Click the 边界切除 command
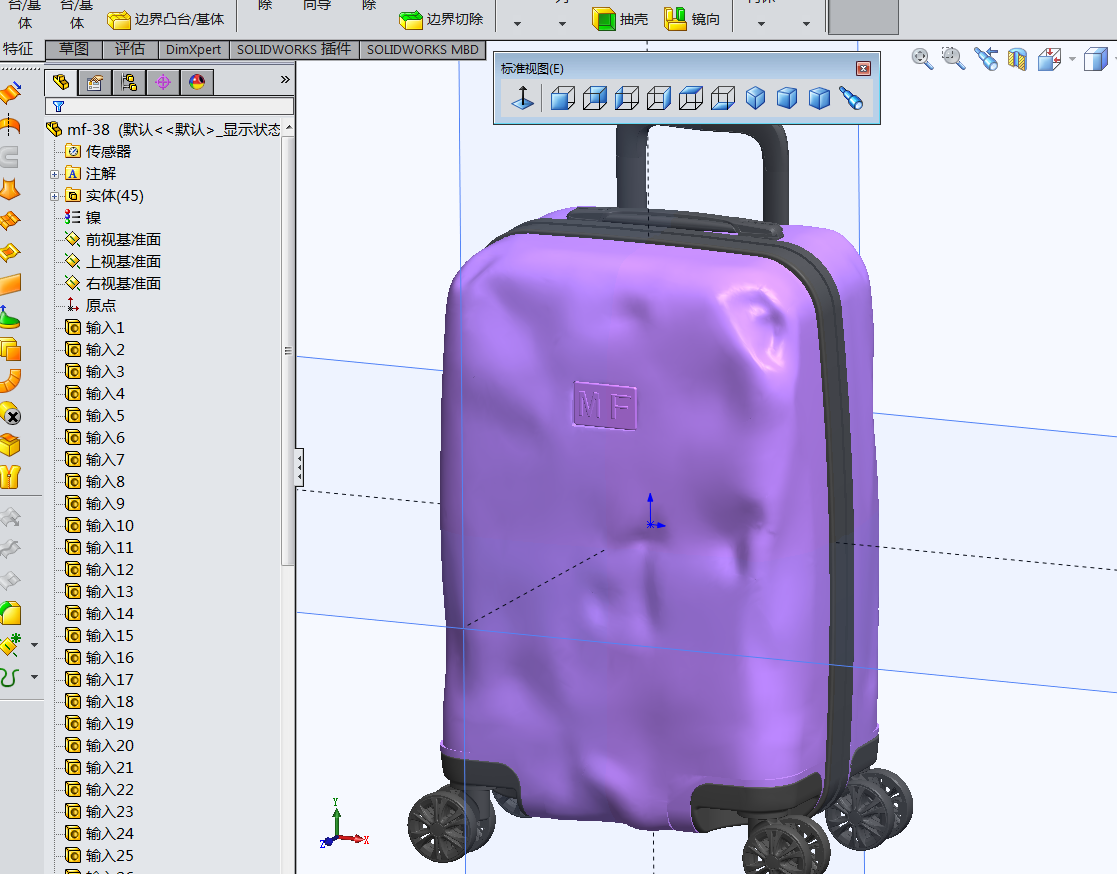Image resolution: width=1117 pixels, height=874 pixels. coord(441,19)
